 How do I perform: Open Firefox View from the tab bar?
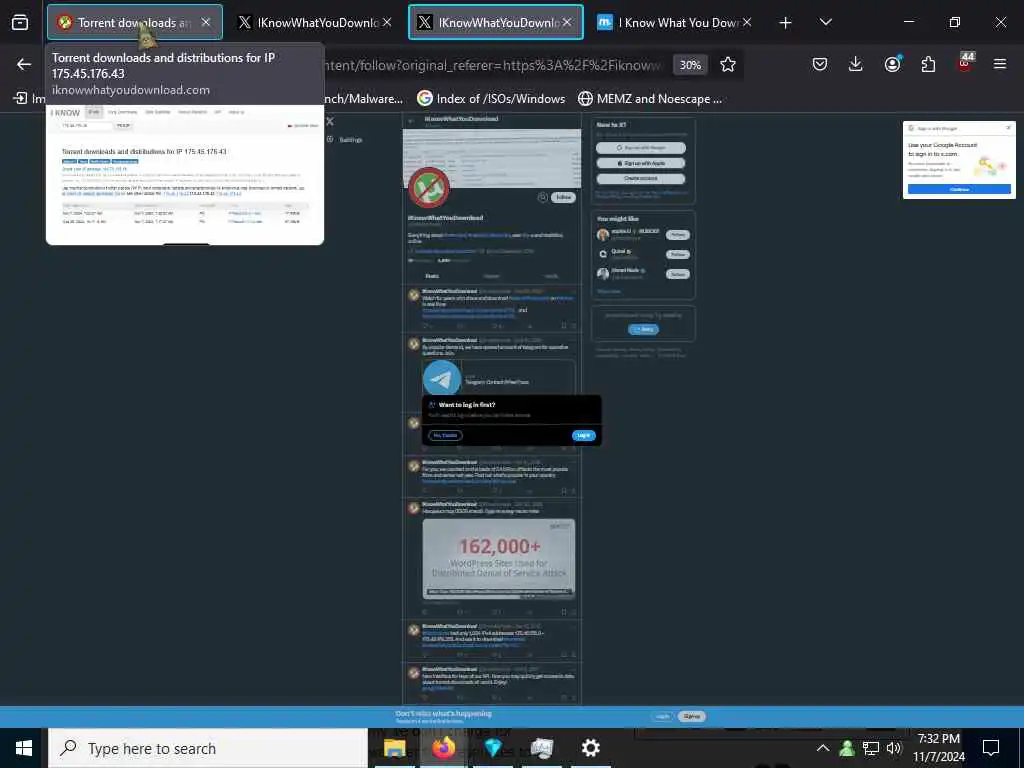(x=20, y=22)
